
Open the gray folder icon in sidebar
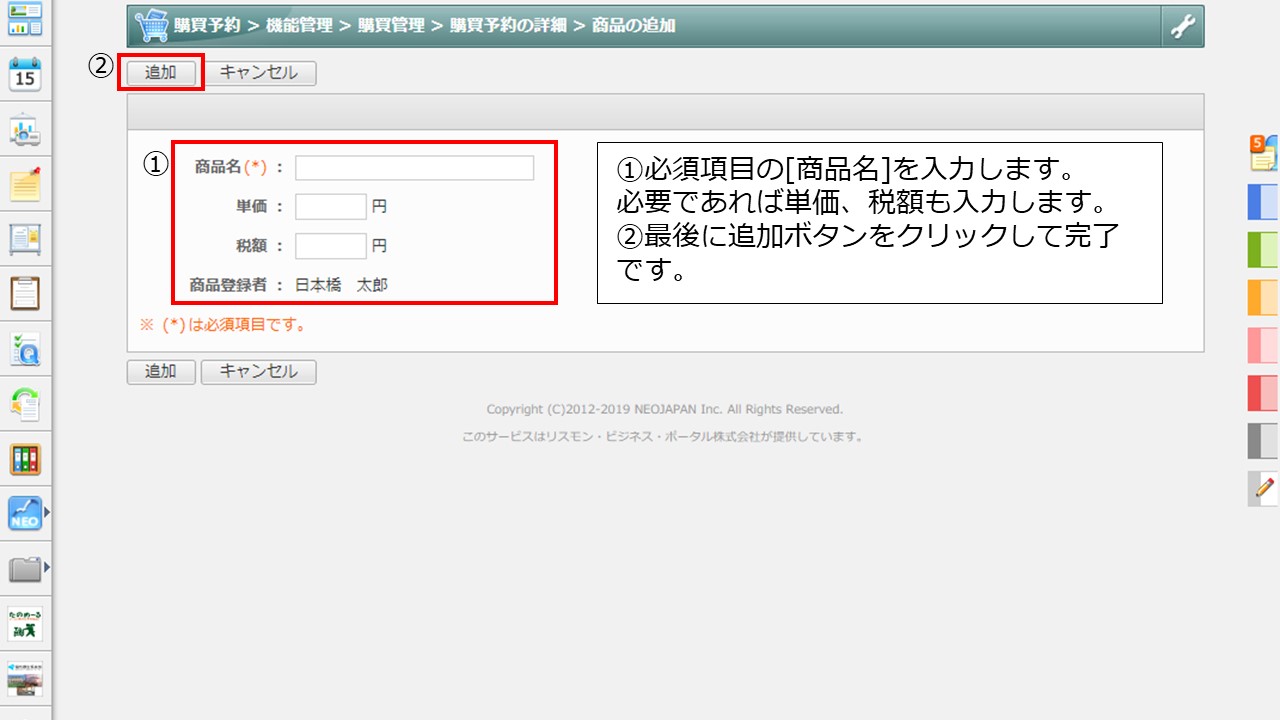[x=24, y=569]
